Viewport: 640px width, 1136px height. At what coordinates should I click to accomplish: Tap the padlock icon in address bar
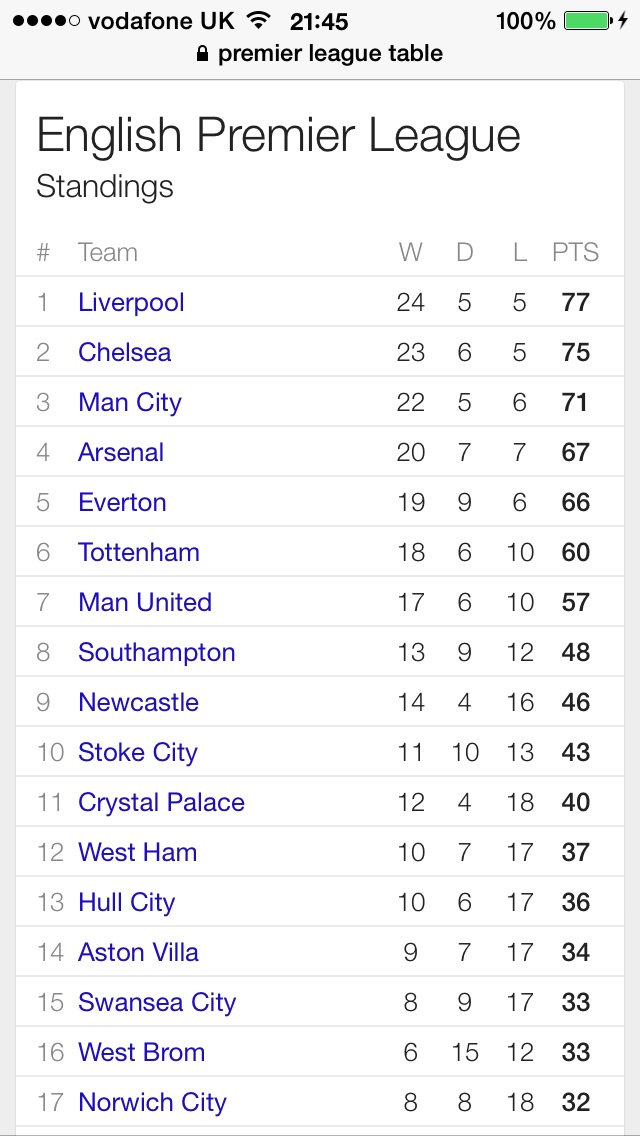(x=204, y=55)
